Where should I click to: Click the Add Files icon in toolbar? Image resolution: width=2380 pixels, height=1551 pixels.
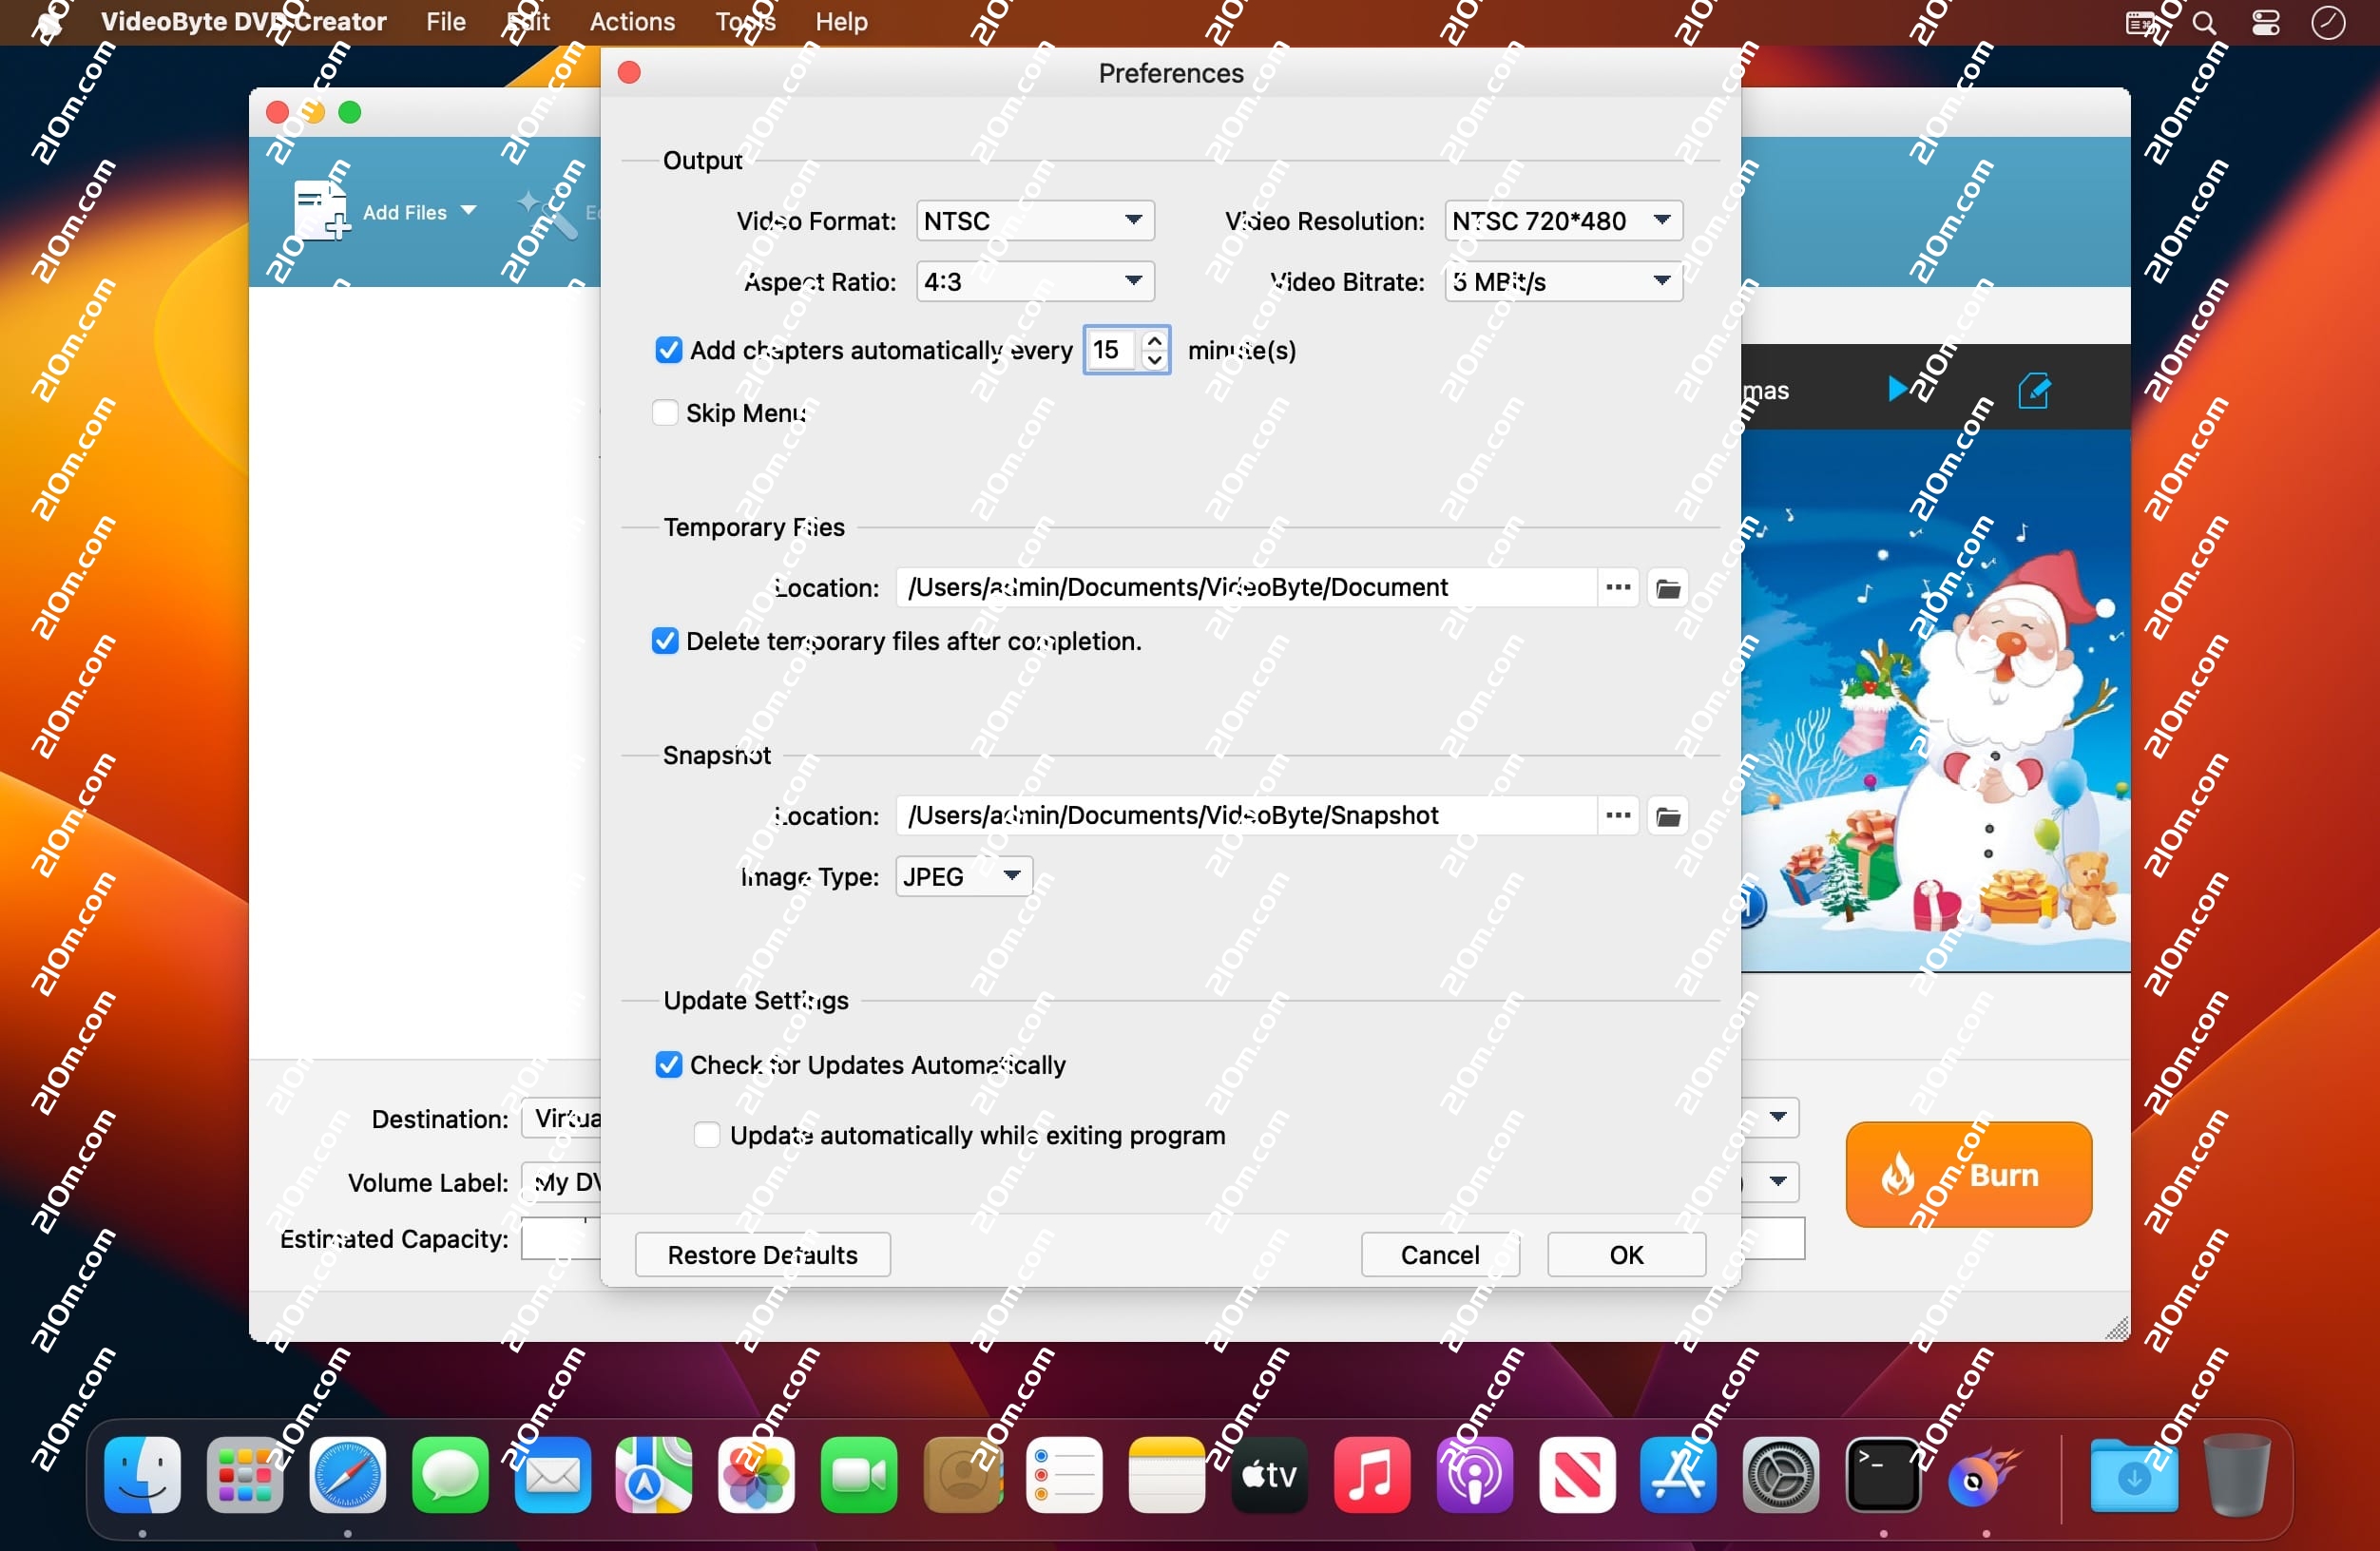pyautogui.click(x=320, y=211)
